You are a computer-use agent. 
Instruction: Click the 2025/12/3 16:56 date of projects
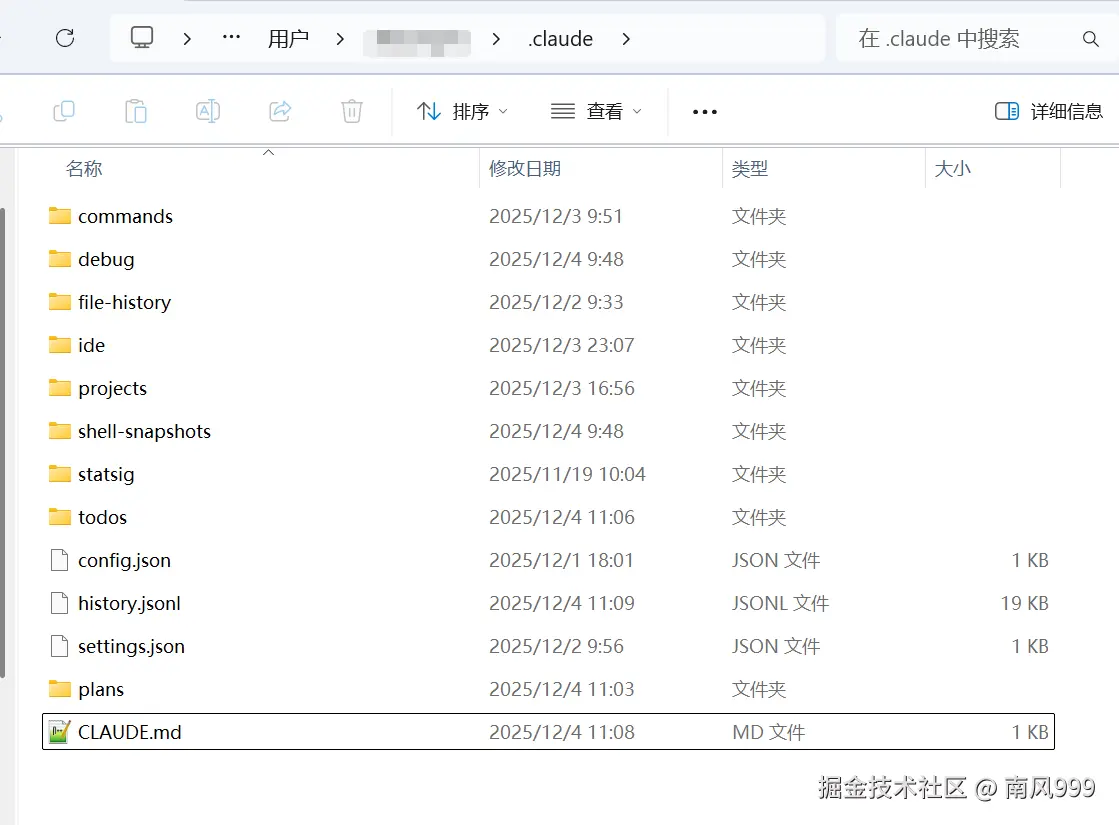562,388
